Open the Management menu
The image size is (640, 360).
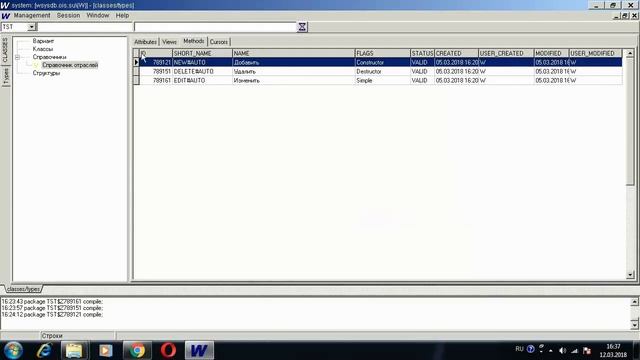pyautogui.click(x=32, y=16)
